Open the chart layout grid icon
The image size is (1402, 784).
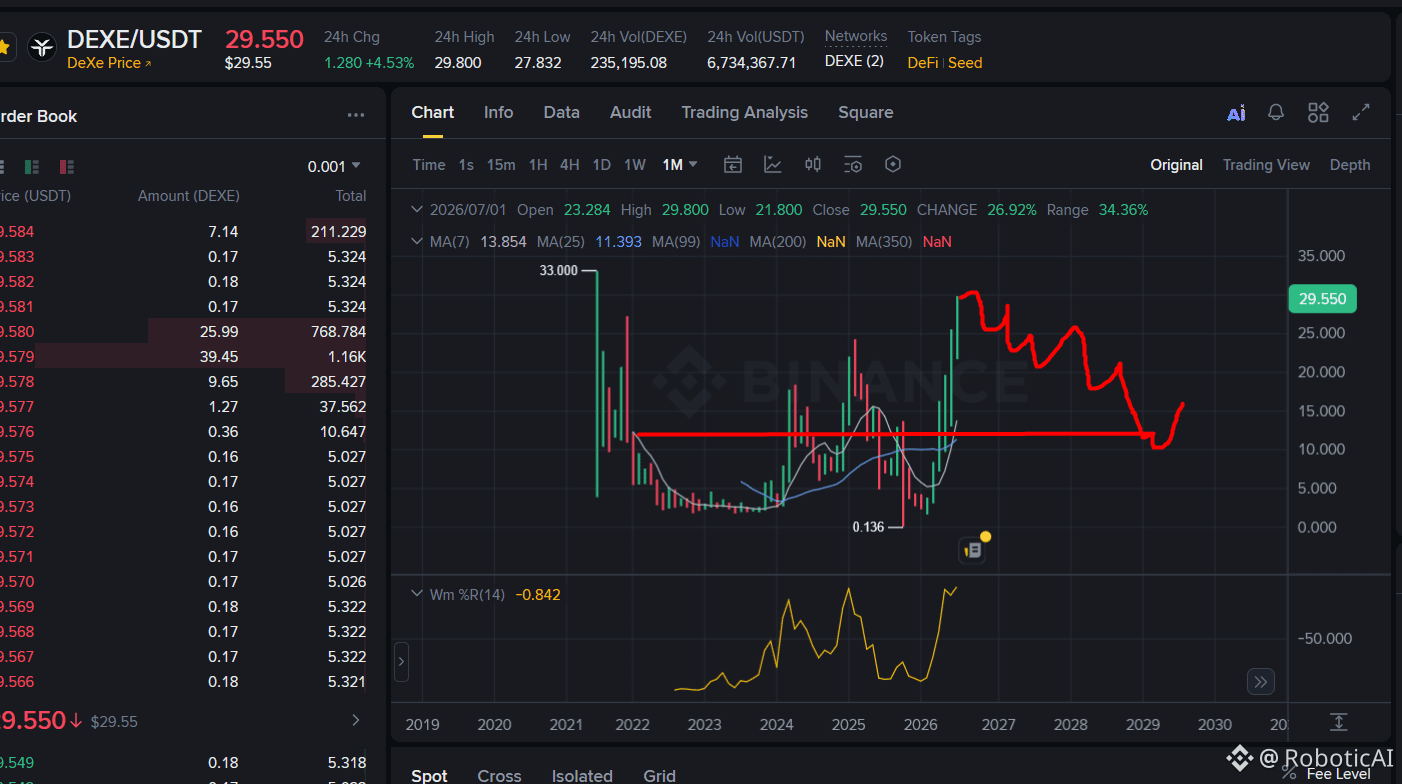pyautogui.click(x=1318, y=112)
